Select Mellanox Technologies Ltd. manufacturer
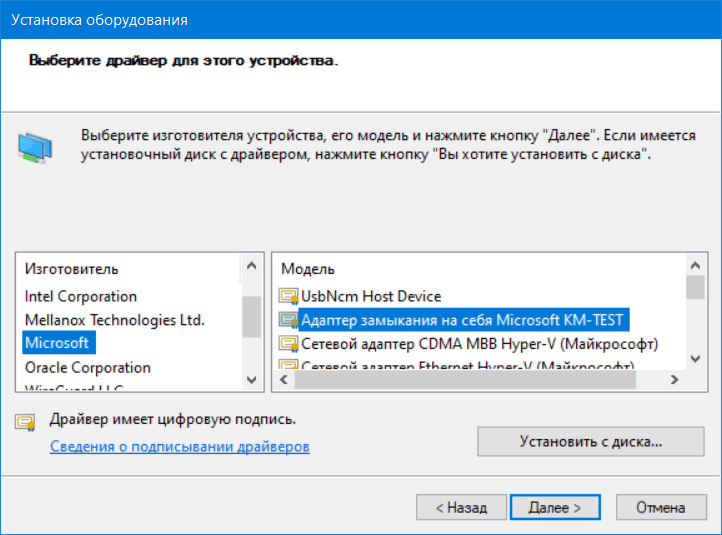Screen dimensions: 722x535 114,320
